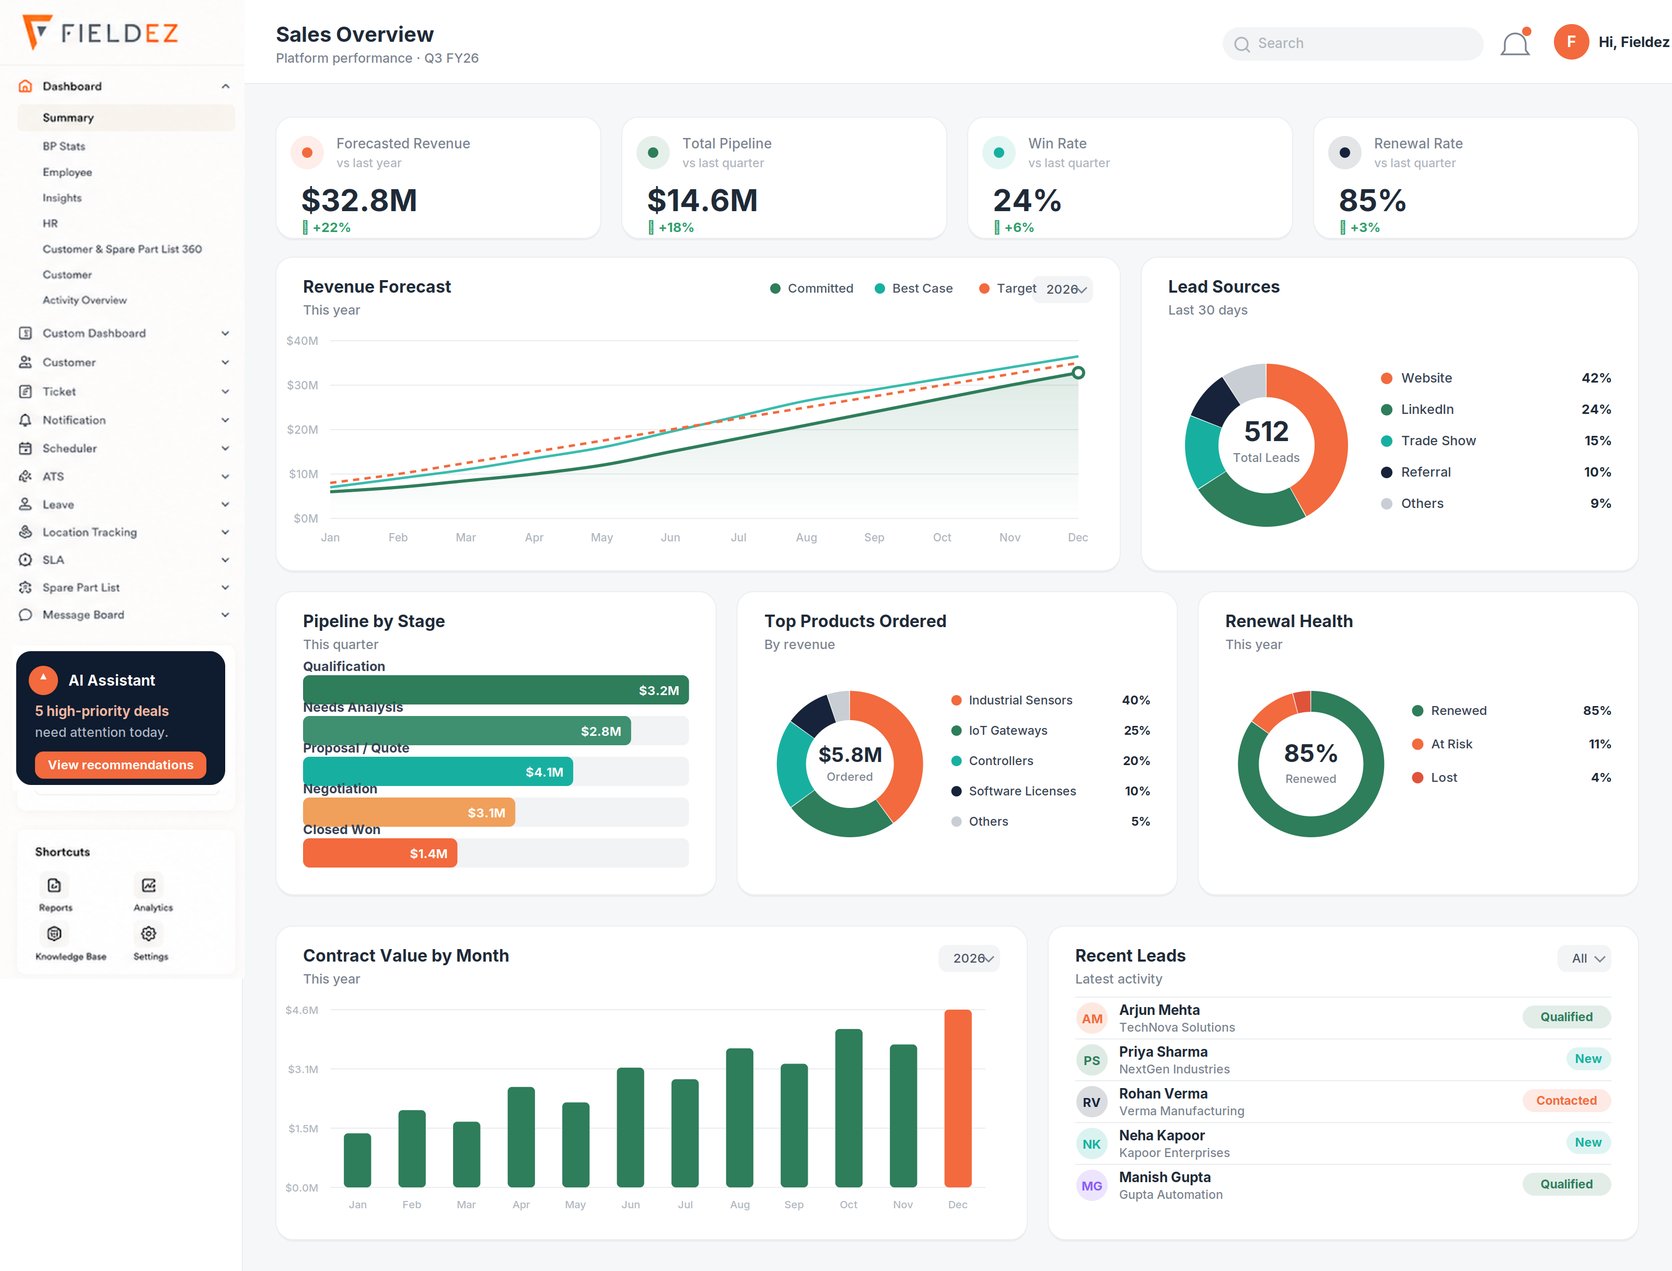The width and height of the screenshot is (1672, 1271).
Task: Click Neha Kapoor's New status badge
Action: coord(1588,1142)
